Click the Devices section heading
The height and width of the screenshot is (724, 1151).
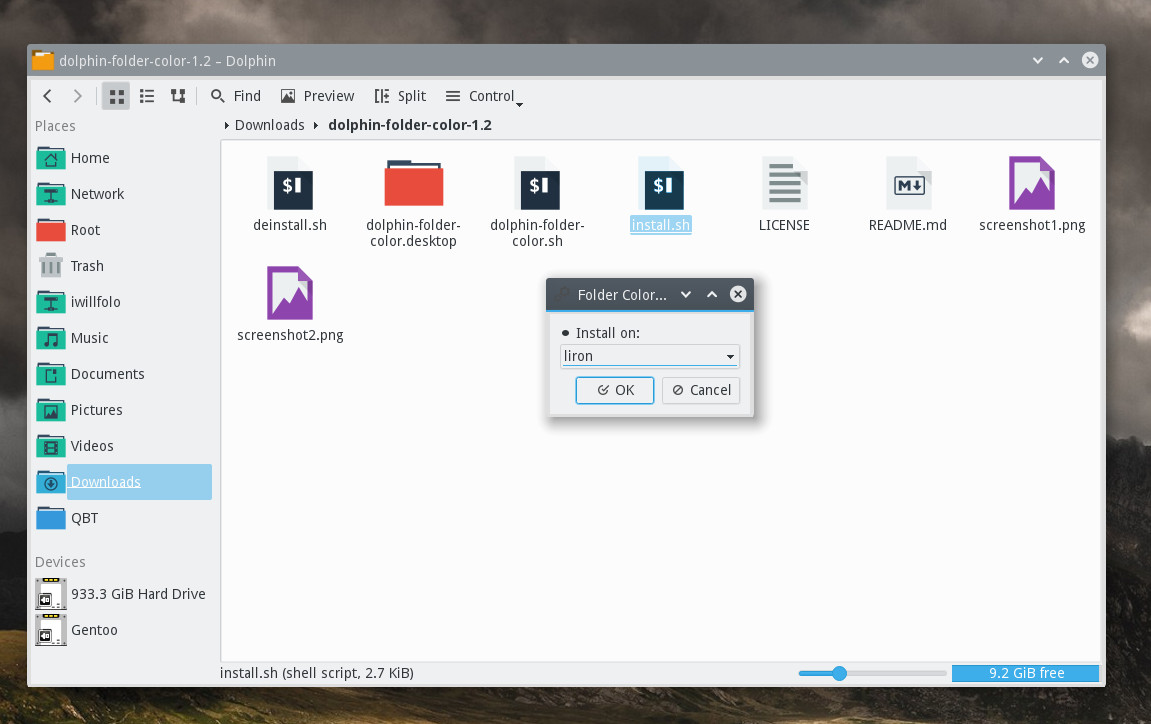coord(60,562)
